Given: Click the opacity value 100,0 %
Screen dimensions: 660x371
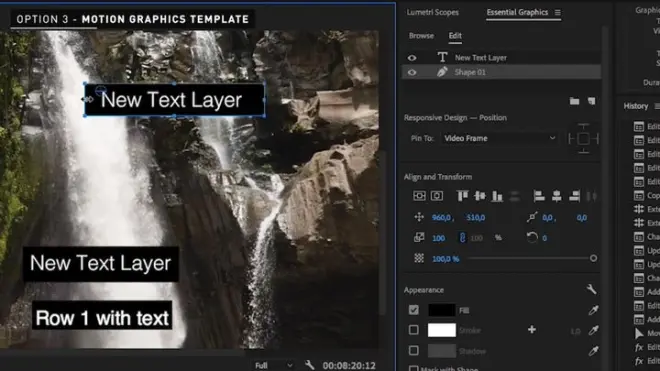Looking at the screenshot, I should 446,259.
